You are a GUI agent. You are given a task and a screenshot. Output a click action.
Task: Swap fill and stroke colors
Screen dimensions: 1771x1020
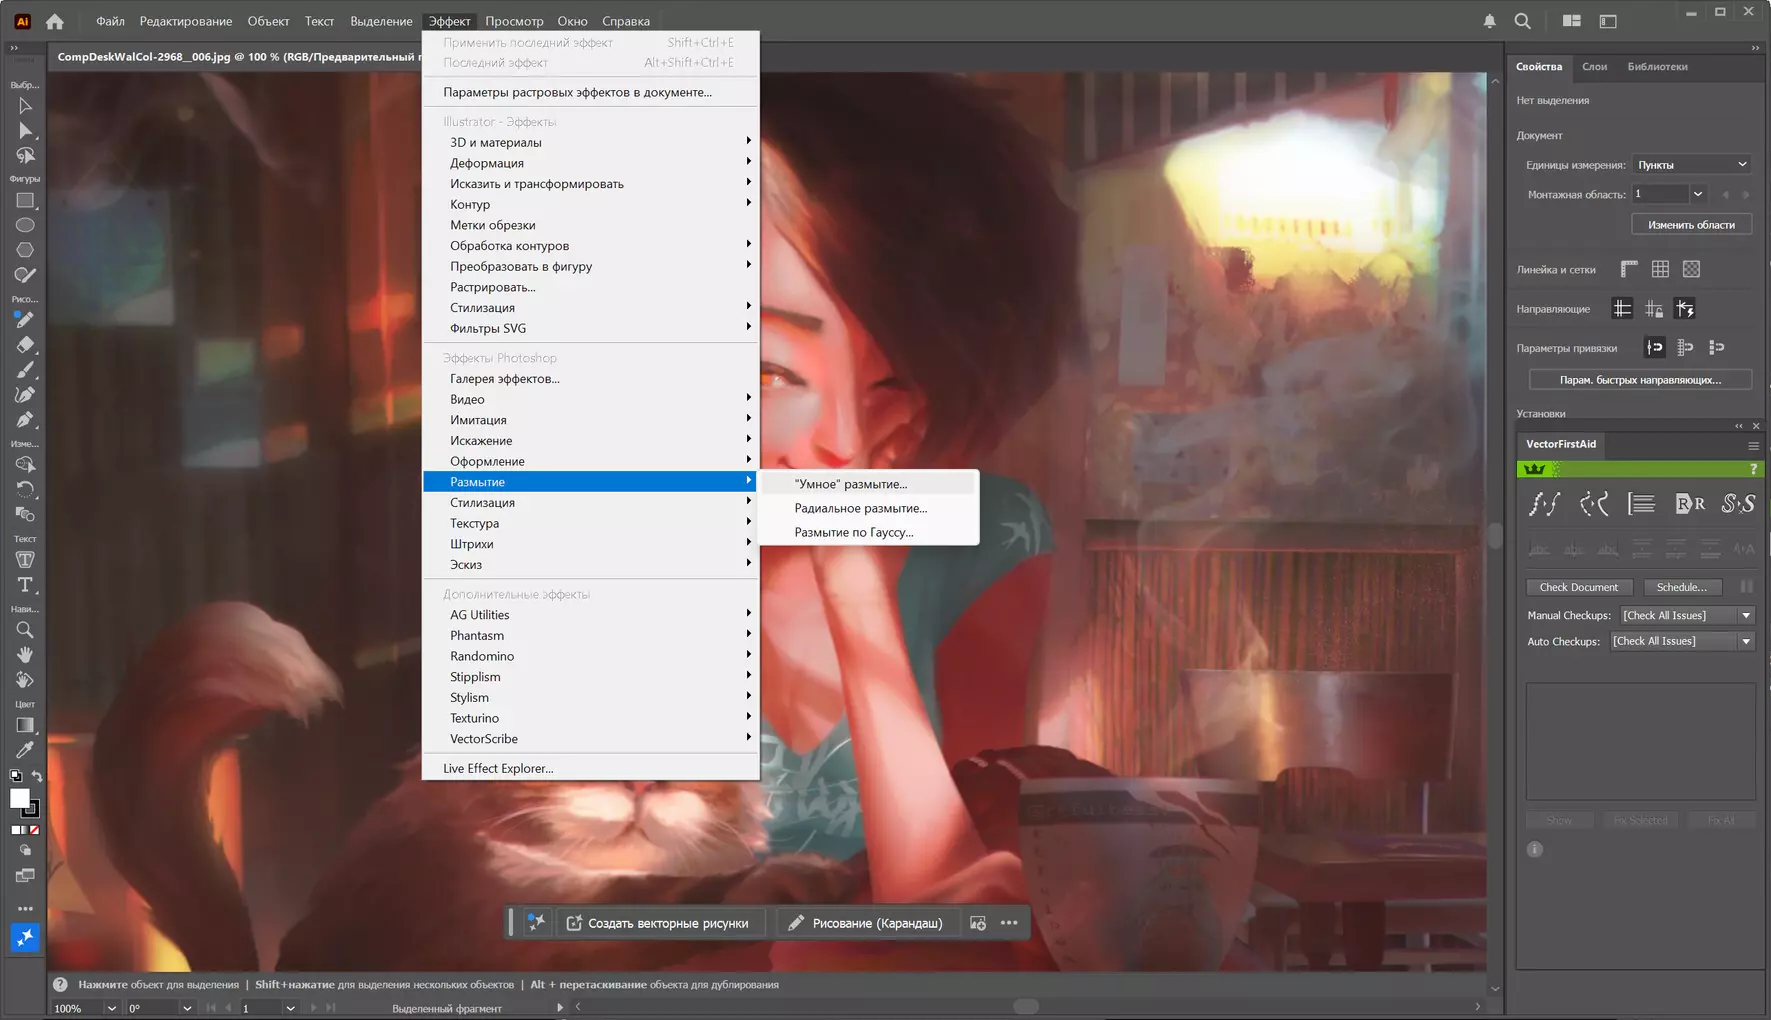coord(36,776)
